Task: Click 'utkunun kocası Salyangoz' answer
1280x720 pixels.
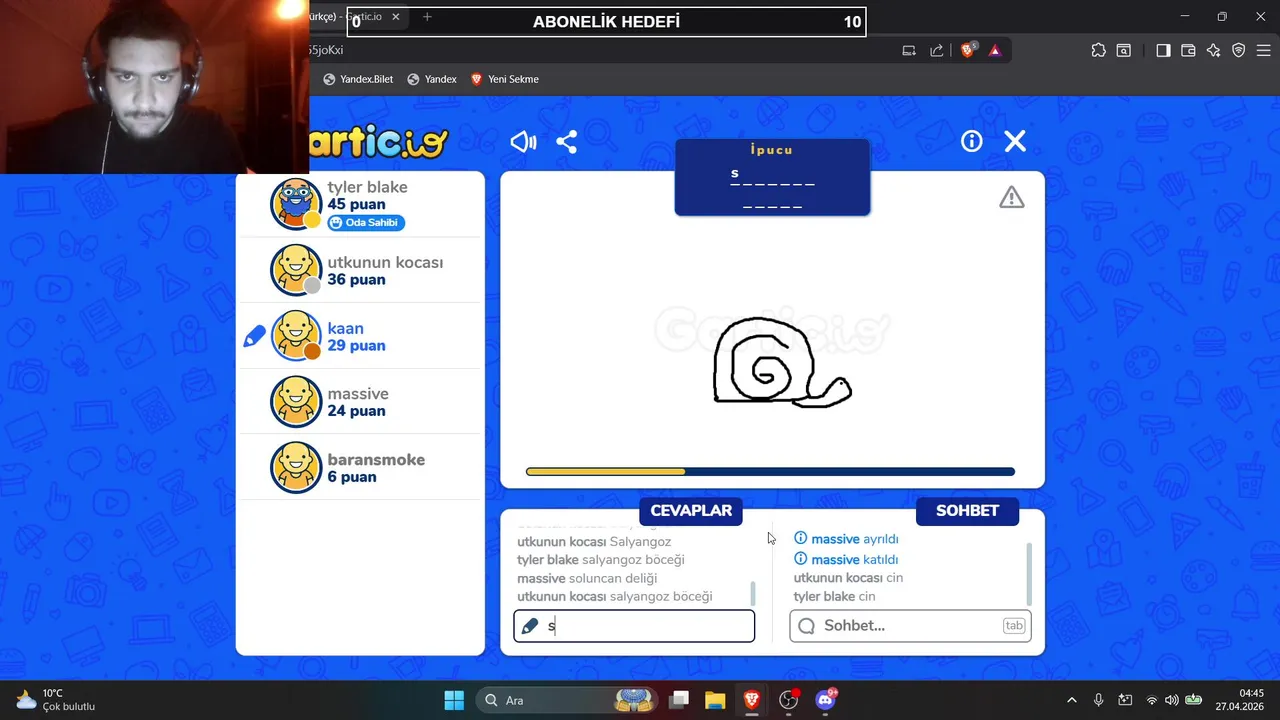Action: click(x=594, y=542)
